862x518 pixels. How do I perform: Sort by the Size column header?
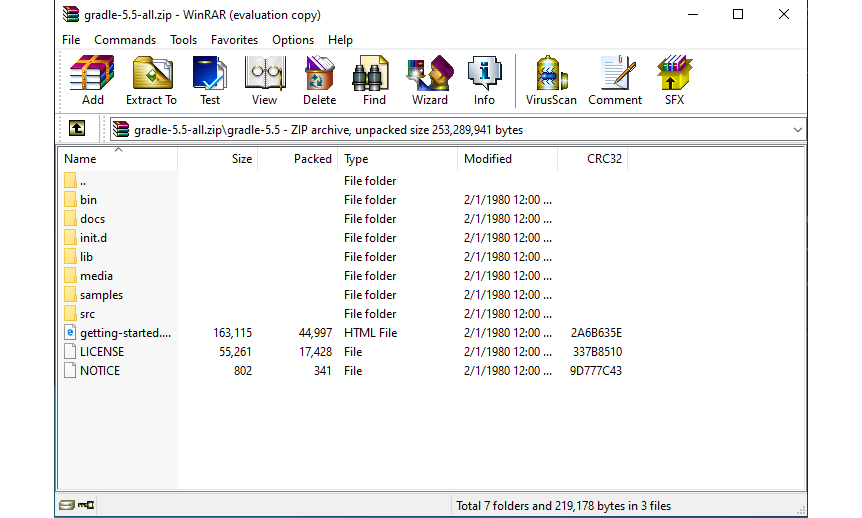[x=217, y=159]
